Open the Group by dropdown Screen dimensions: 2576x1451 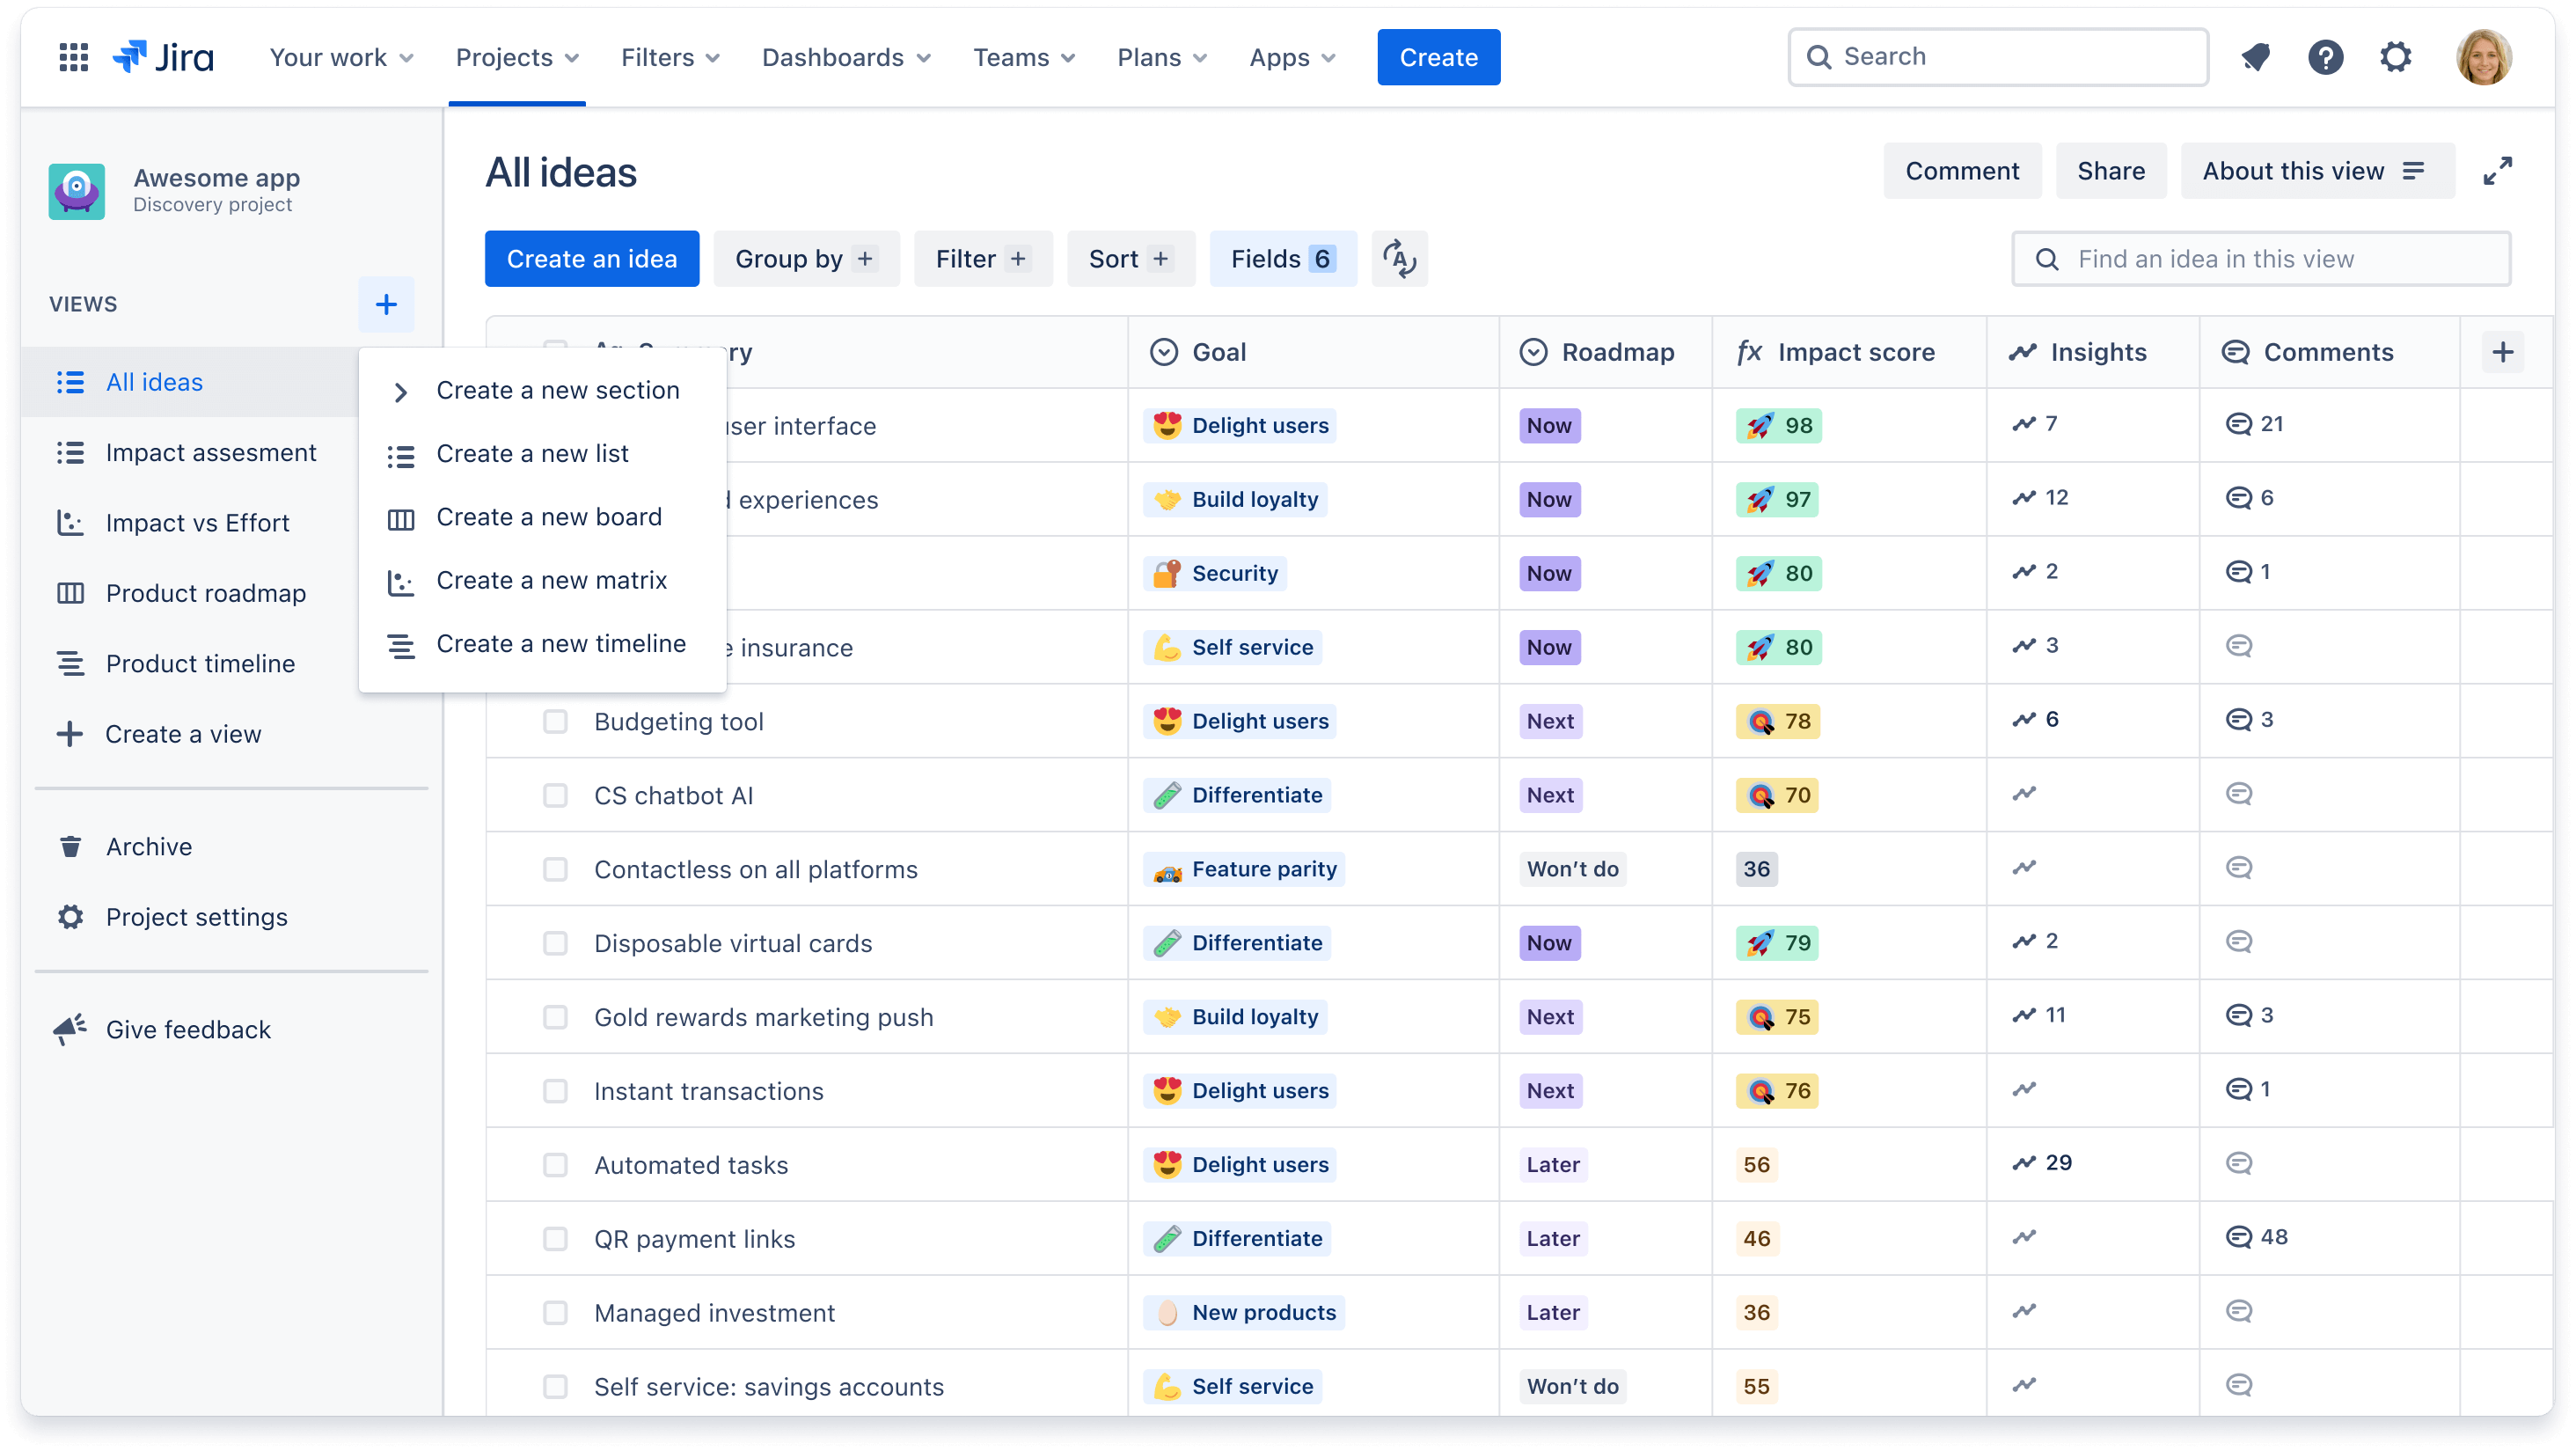(803, 259)
